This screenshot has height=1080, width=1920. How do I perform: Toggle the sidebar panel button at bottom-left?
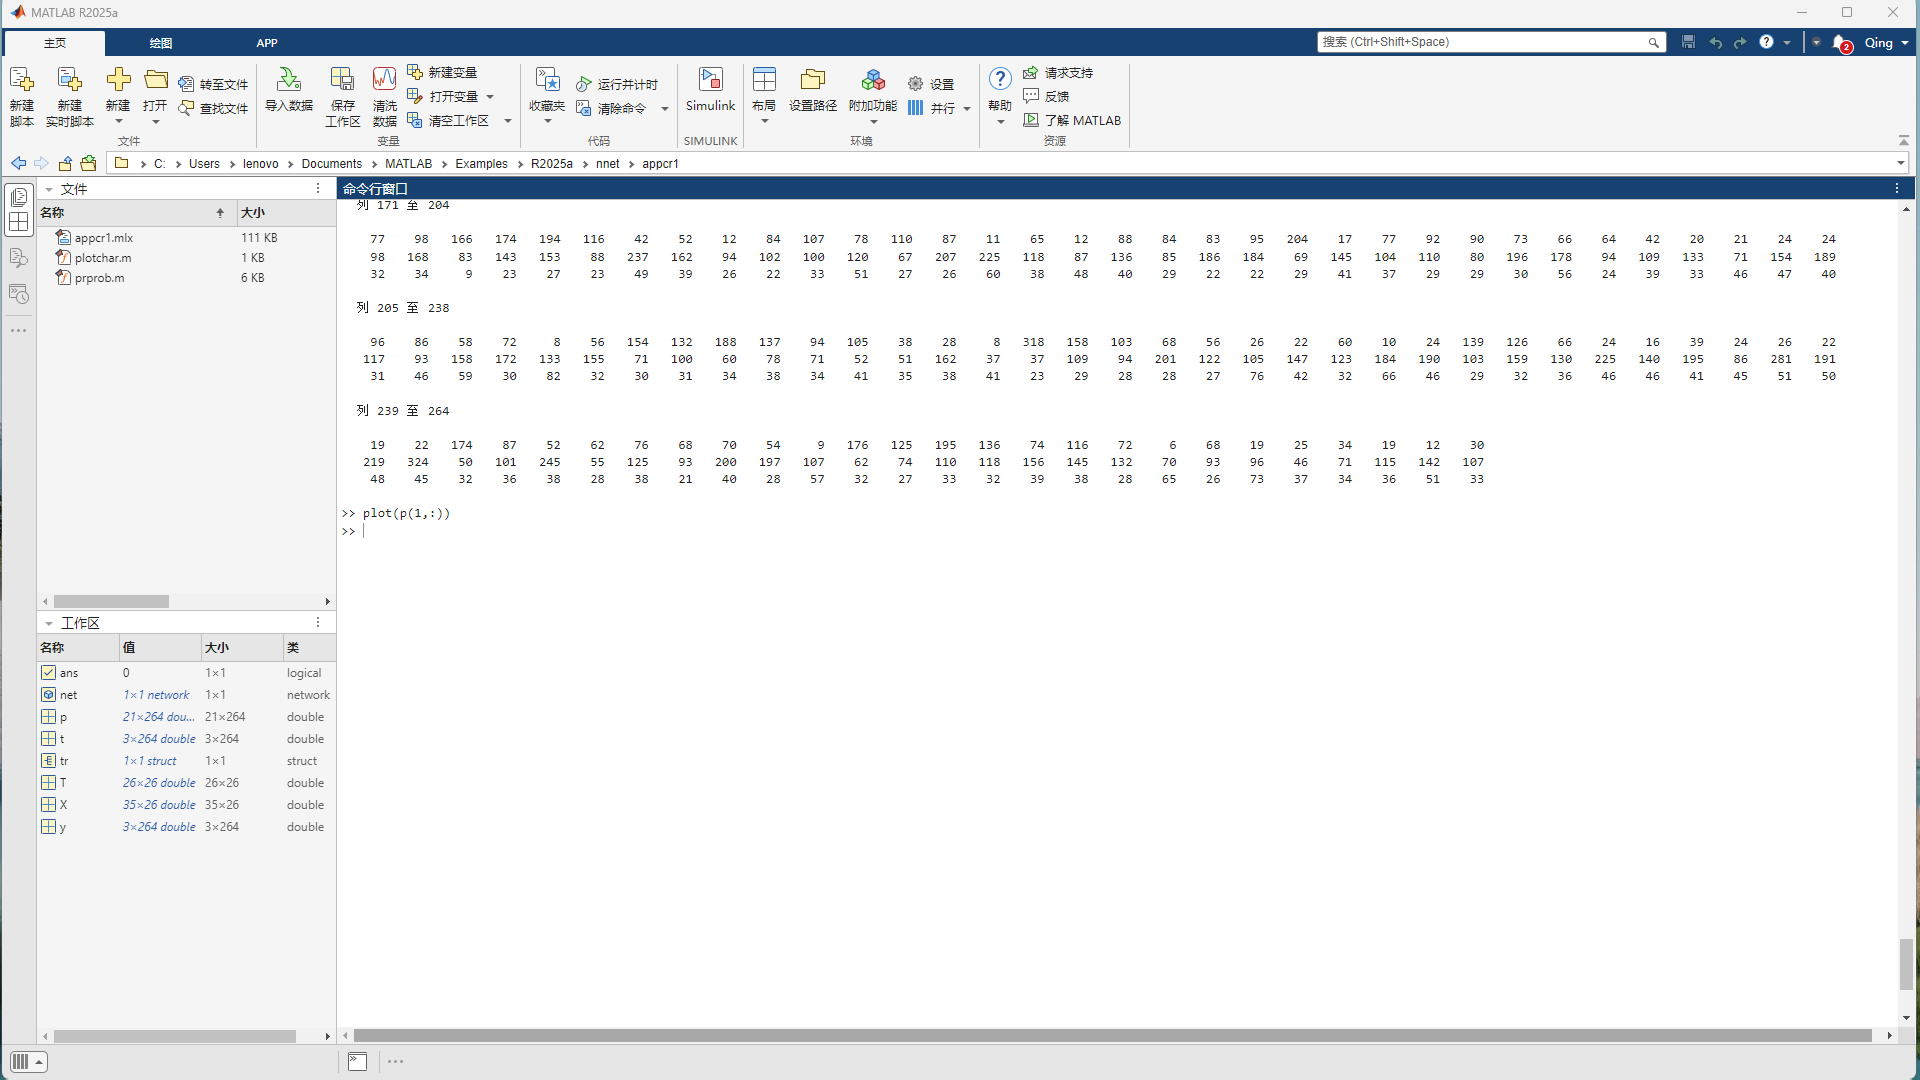28,1062
